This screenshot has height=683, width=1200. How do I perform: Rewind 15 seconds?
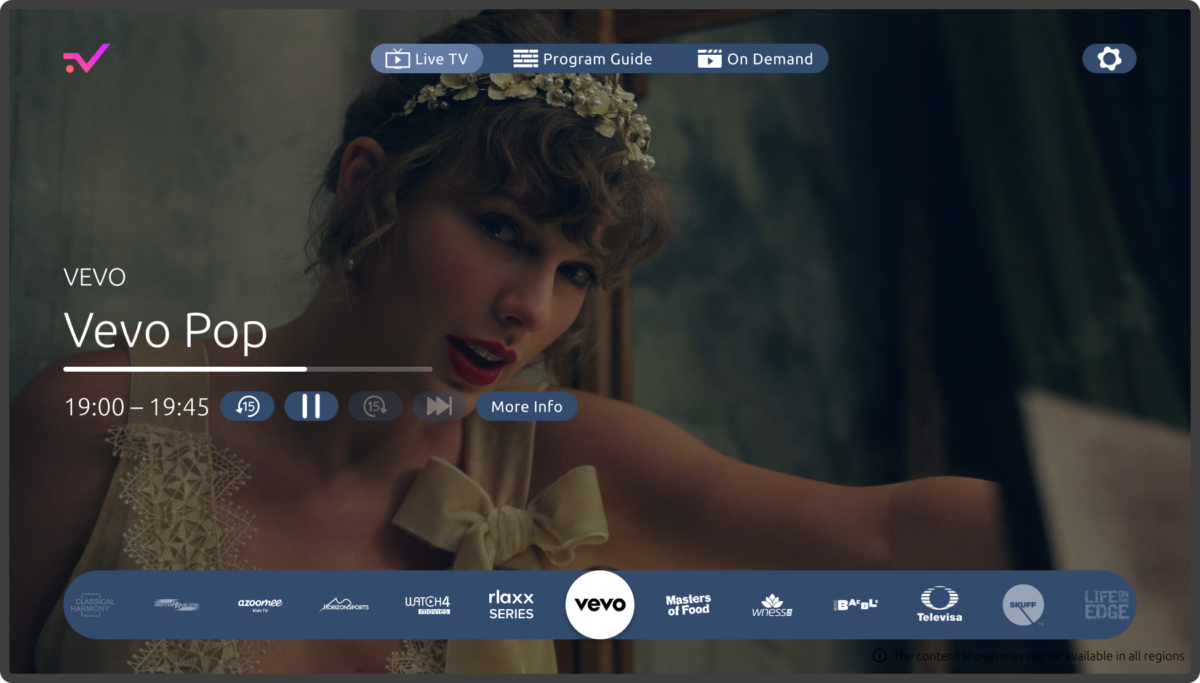(247, 406)
